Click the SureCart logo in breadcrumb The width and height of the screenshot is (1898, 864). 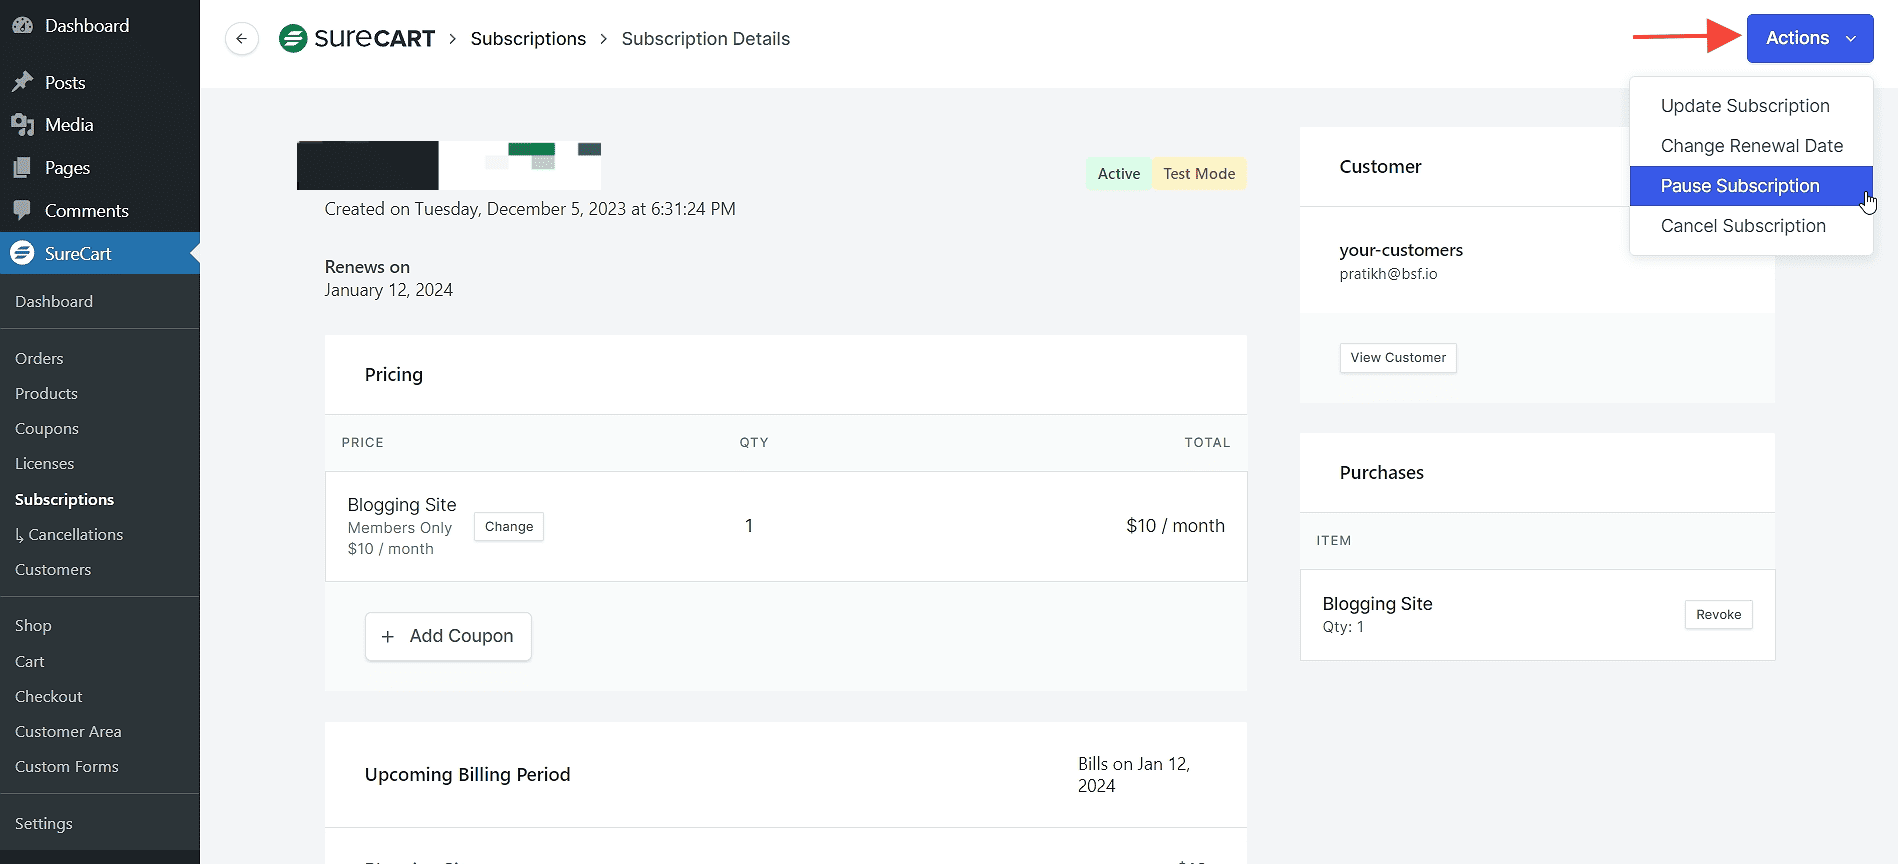coord(357,39)
